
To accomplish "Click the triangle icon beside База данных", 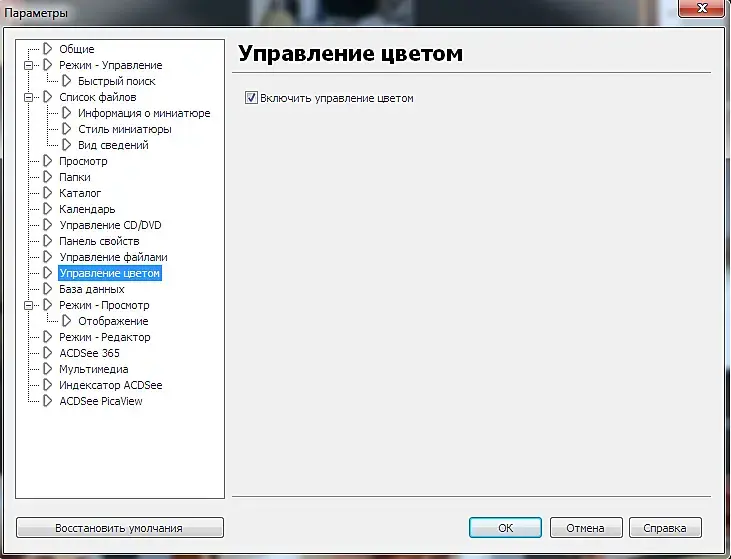I will coord(48,289).
